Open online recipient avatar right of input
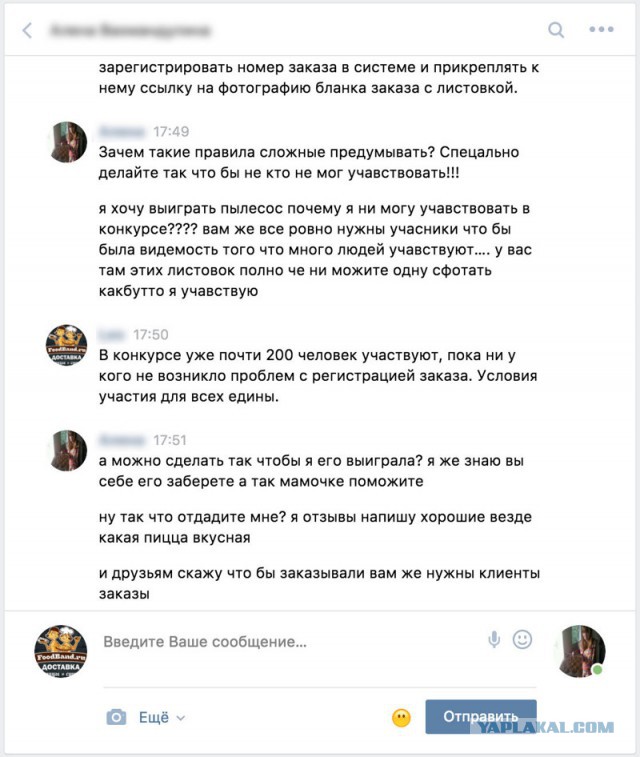This screenshot has width=640, height=757. coord(581,651)
